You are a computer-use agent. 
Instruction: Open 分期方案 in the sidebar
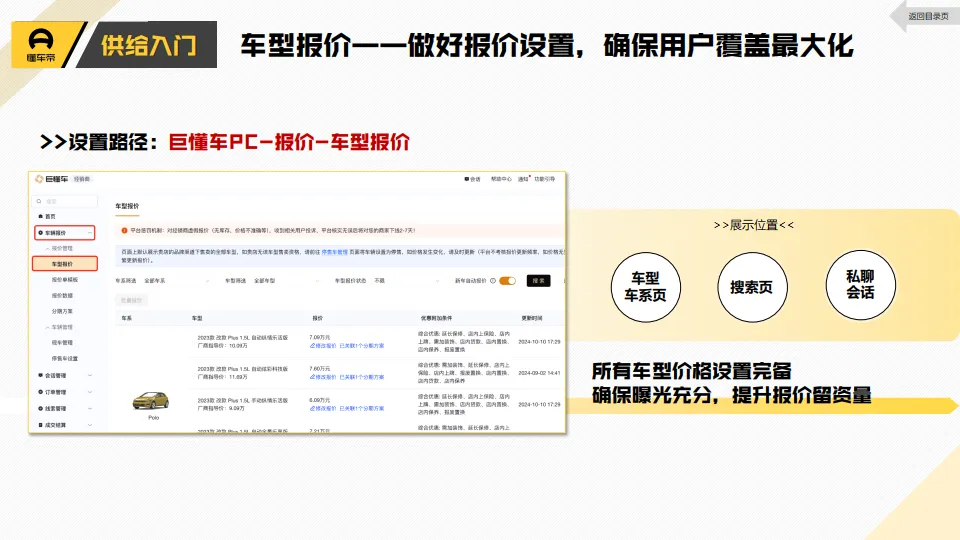[x=62, y=312]
